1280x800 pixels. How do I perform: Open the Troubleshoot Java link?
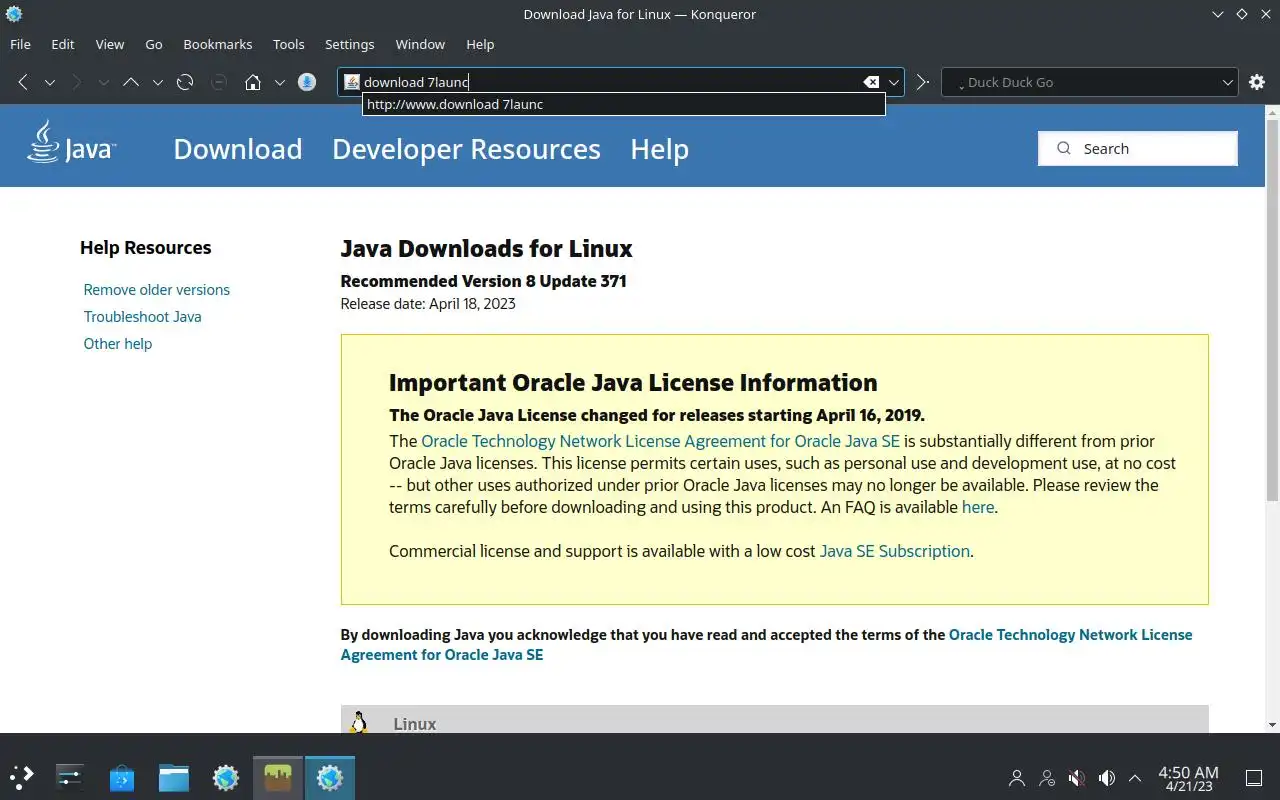point(143,317)
